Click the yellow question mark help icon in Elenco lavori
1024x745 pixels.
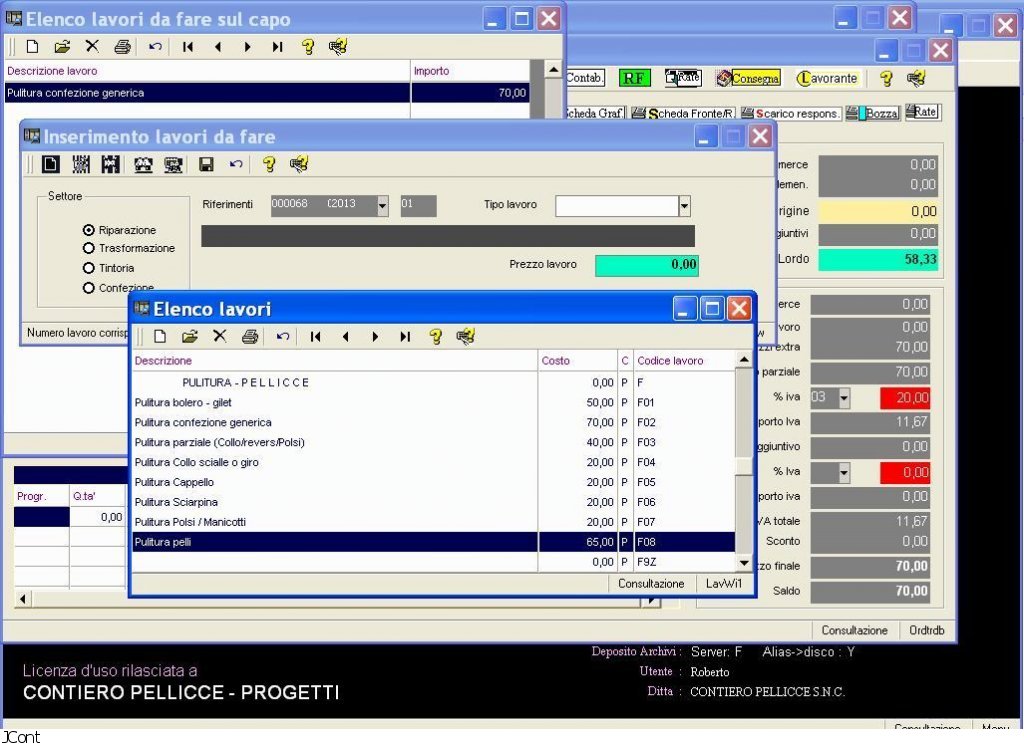435,336
